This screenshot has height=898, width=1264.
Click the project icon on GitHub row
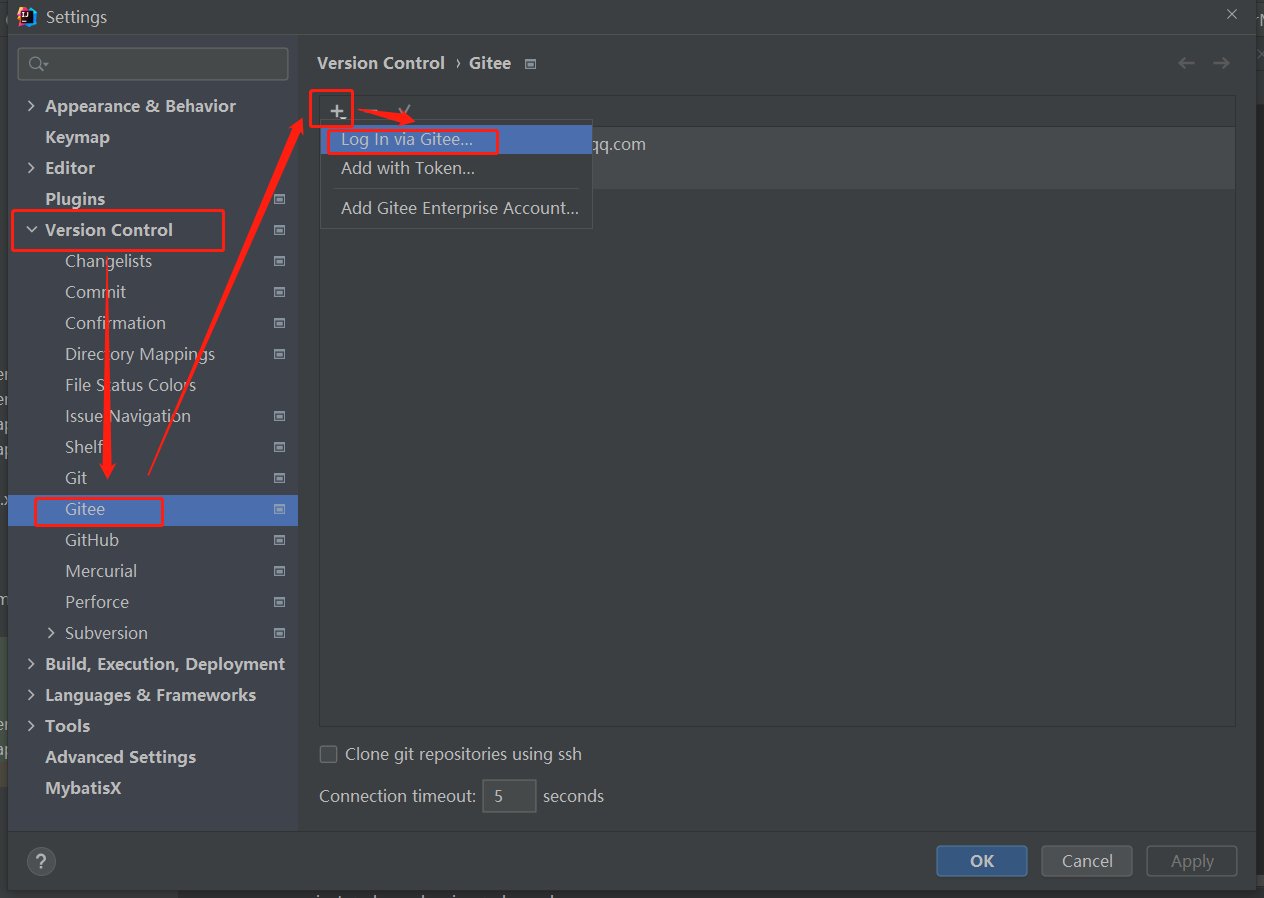pyautogui.click(x=279, y=540)
